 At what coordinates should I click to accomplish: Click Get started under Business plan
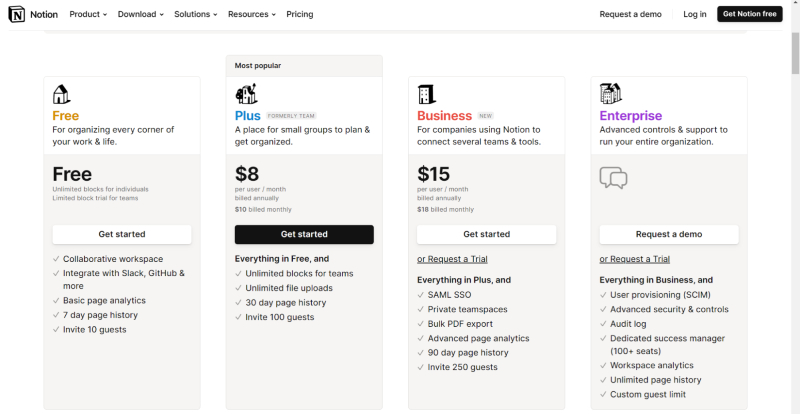click(486, 234)
